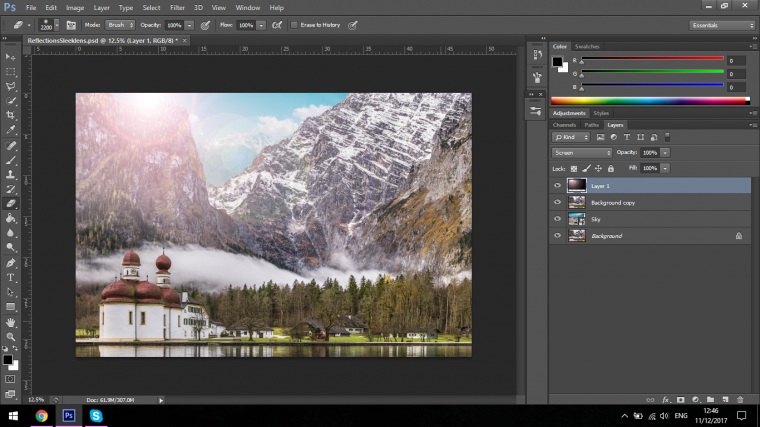760x427 pixels.
Task: Click the red R slider
Action: click(x=652, y=59)
